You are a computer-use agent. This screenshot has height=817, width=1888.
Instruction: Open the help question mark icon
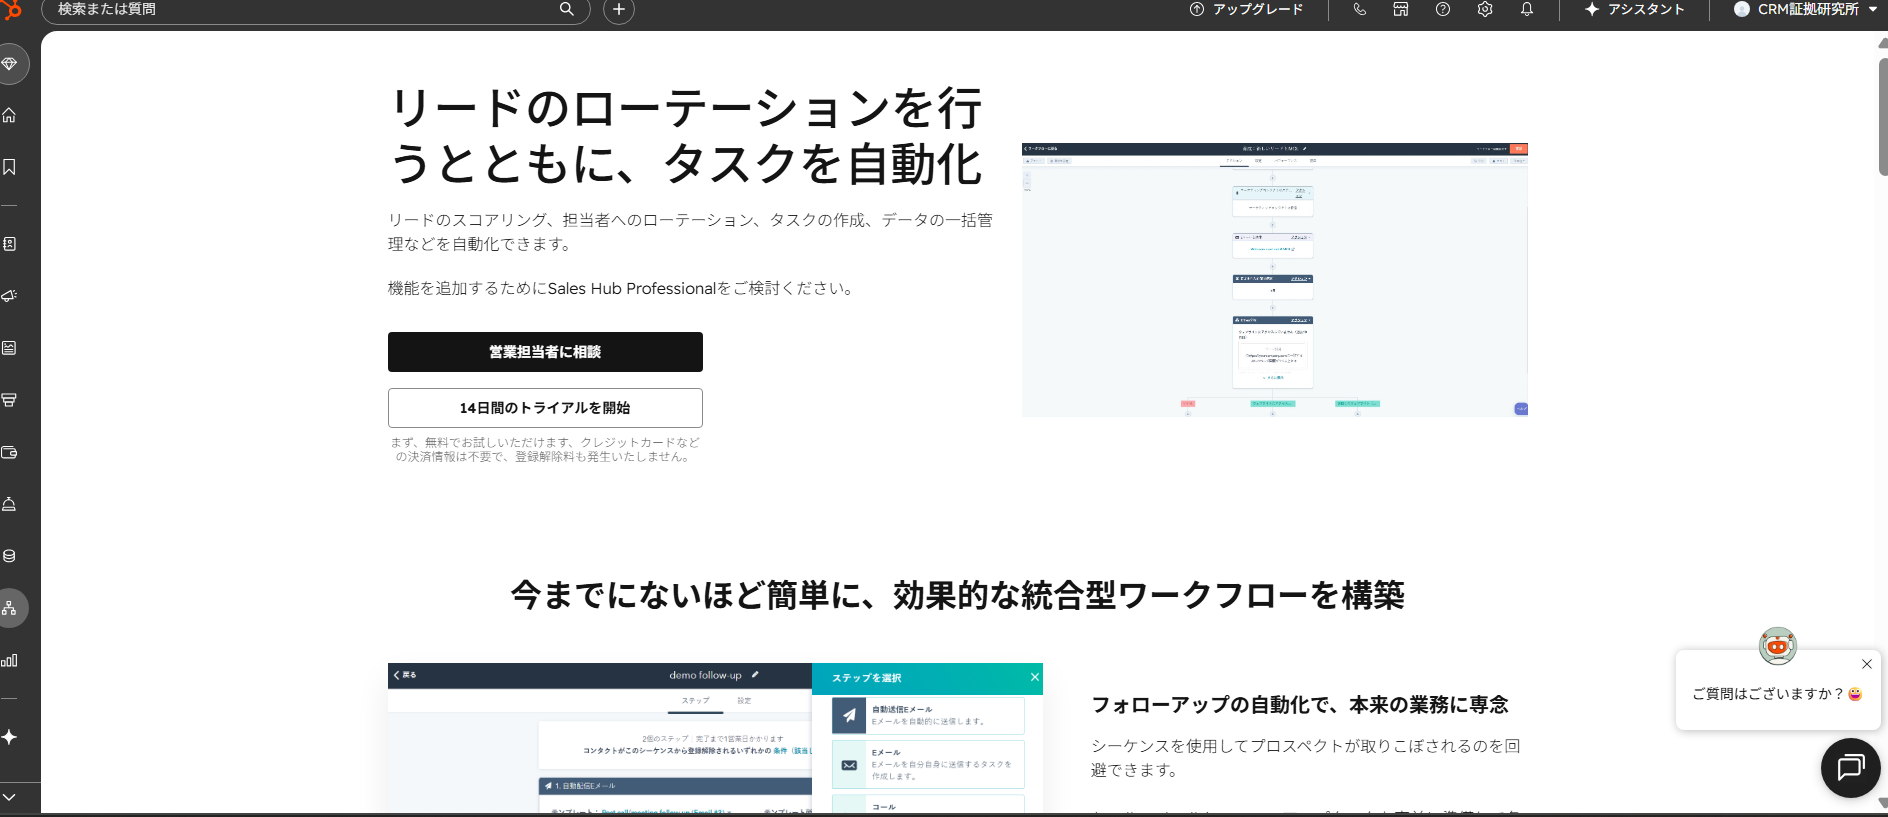click(1443, 9)
